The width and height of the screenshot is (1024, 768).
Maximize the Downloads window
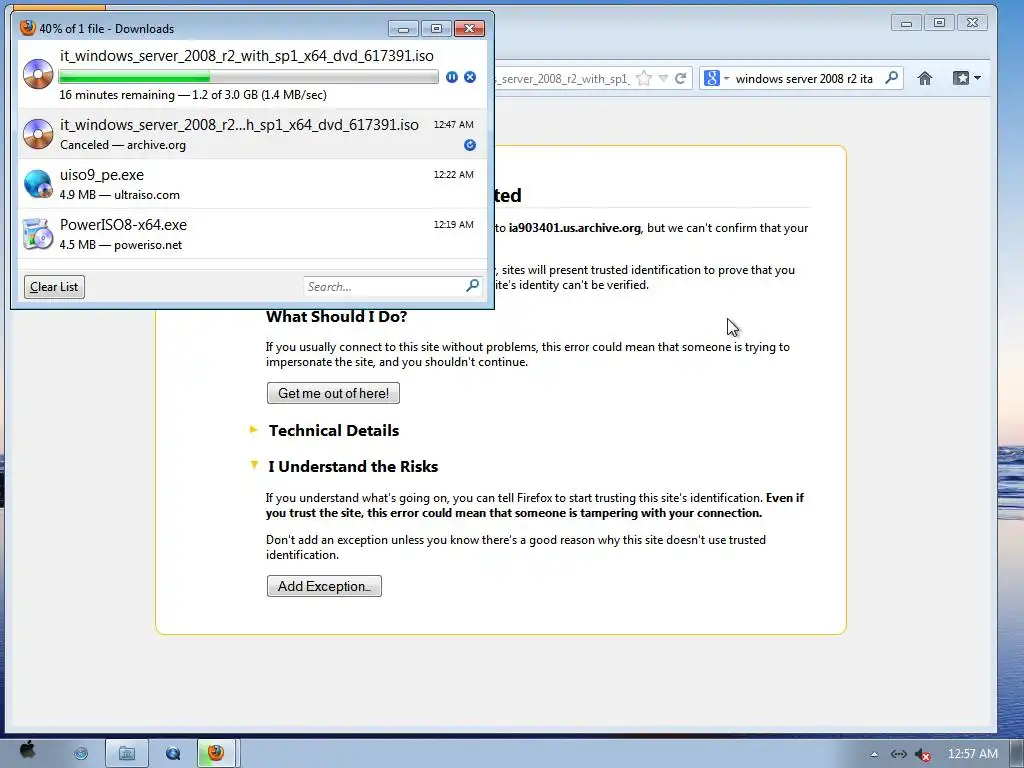[x=436, y=29]
